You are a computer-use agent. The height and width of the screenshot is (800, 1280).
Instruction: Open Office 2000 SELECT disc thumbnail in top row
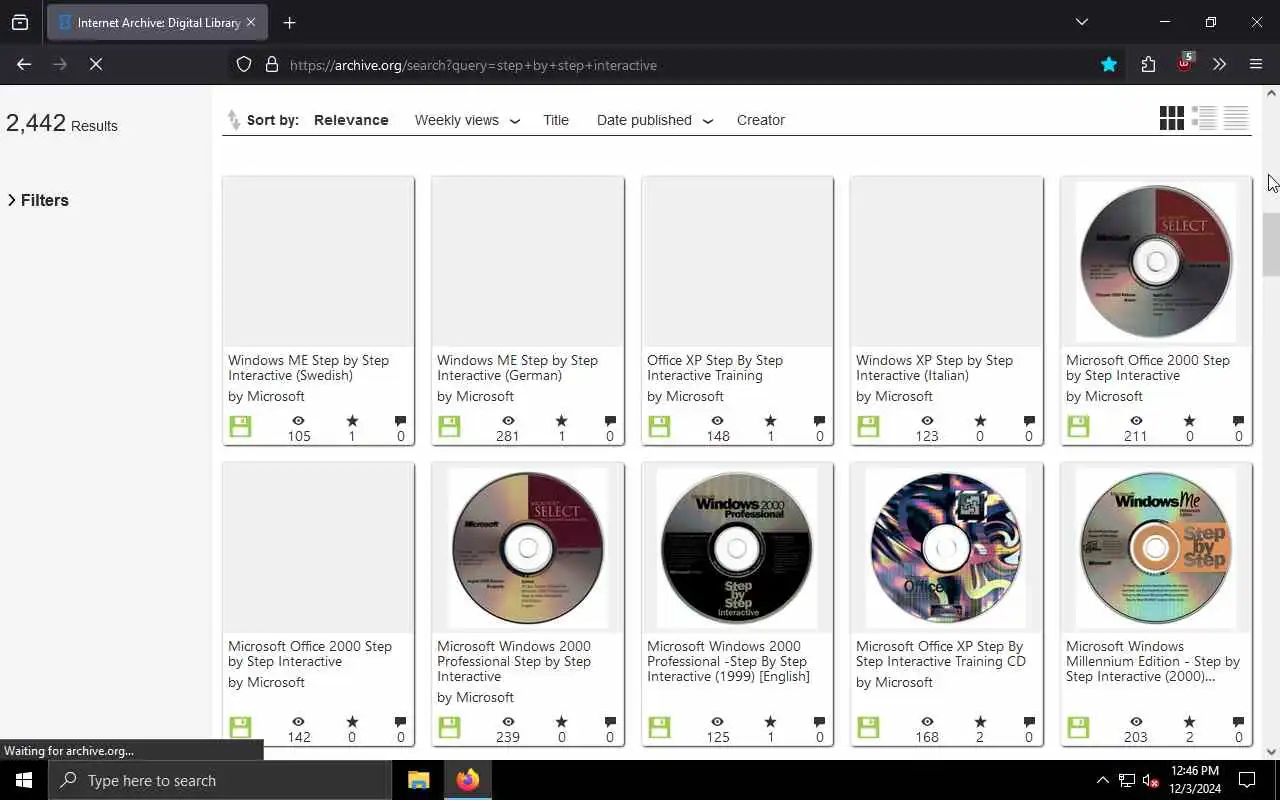(x=1156, y=262)
